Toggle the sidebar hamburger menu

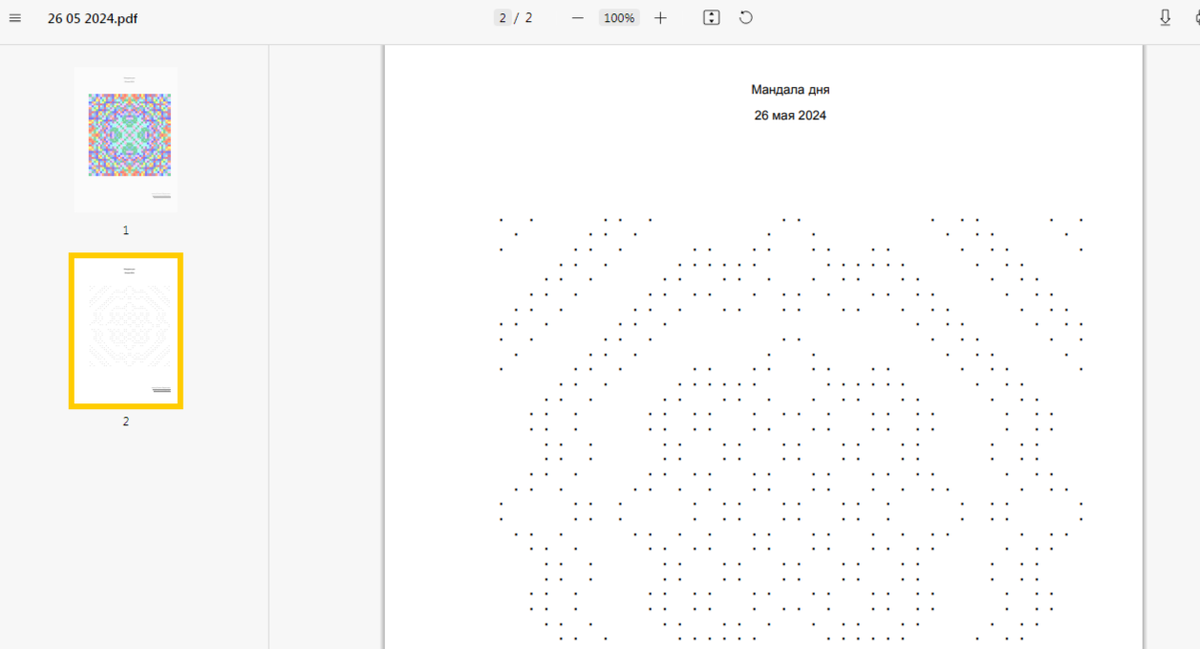(15, 18)
